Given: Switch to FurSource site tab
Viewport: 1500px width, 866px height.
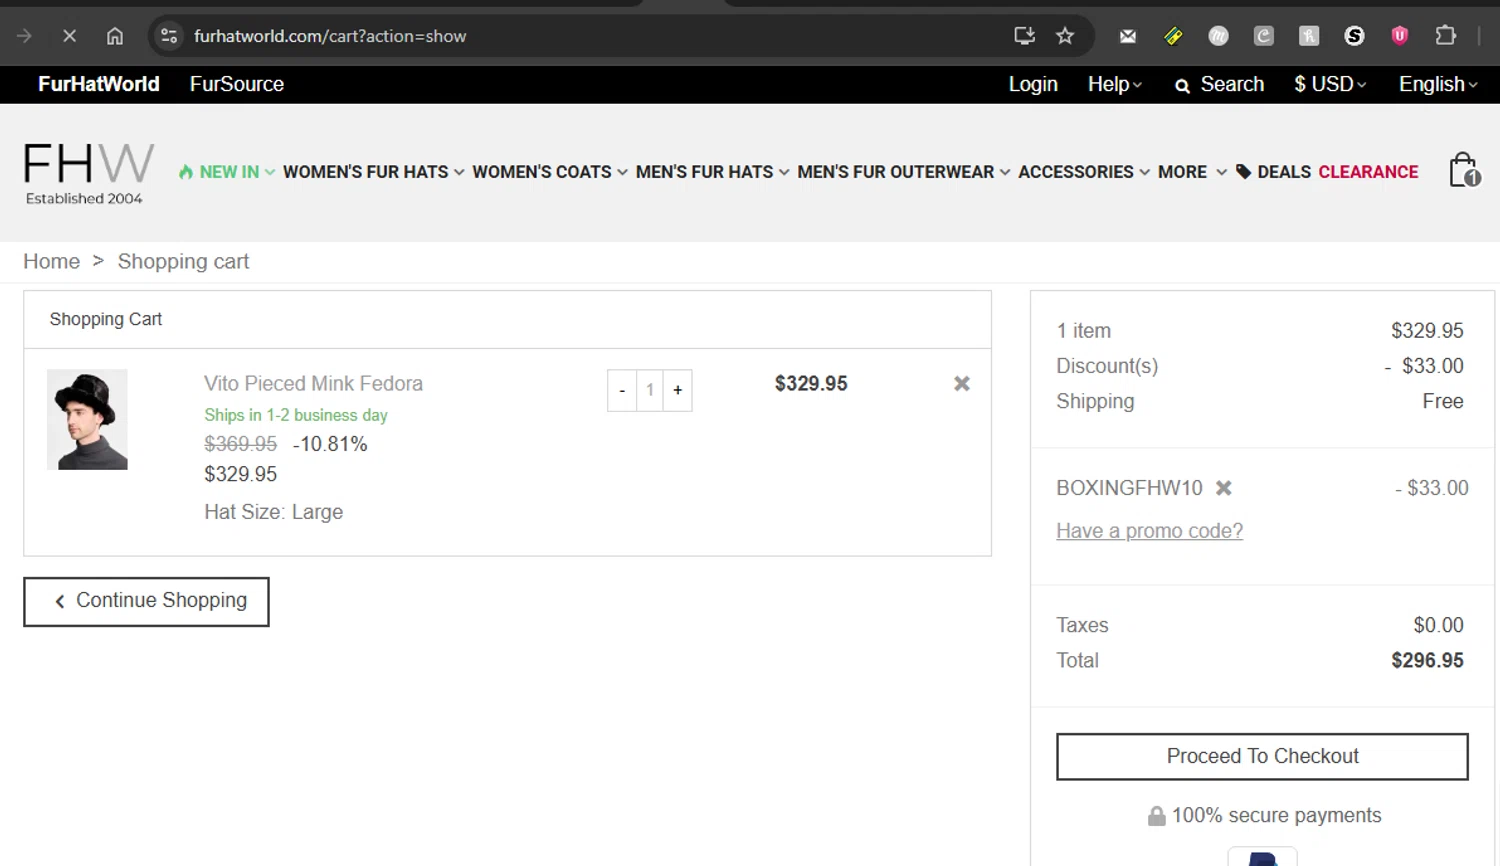Looking at the screenshot, I should pos(237,84).
